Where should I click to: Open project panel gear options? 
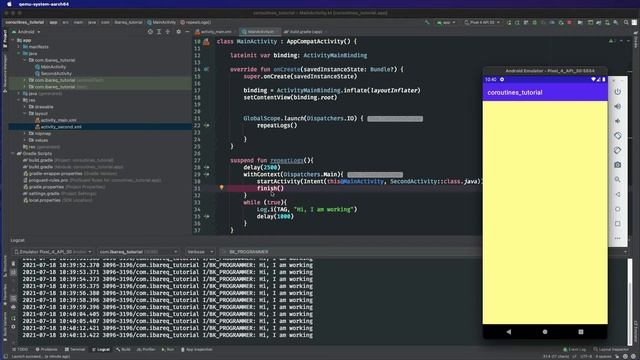point(178,31)
